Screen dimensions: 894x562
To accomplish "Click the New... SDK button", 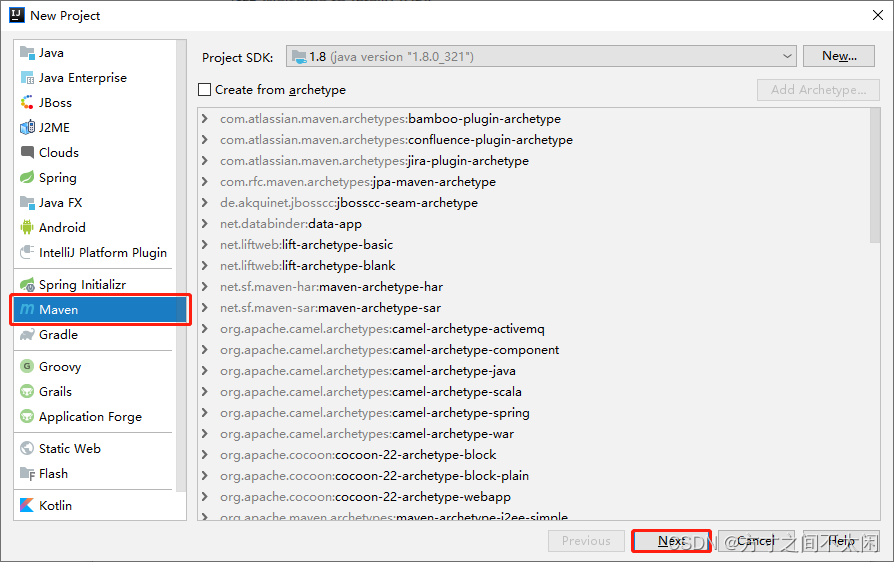I will point(839,56).
